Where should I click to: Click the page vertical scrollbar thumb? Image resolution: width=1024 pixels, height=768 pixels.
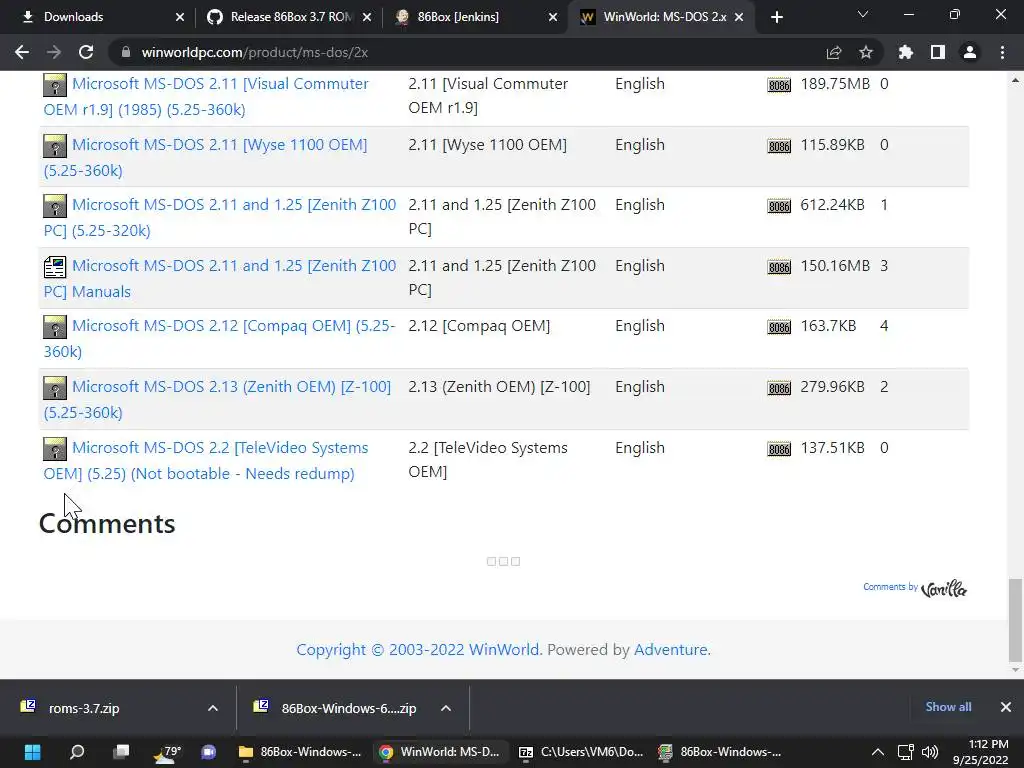tap(1014, 620)
